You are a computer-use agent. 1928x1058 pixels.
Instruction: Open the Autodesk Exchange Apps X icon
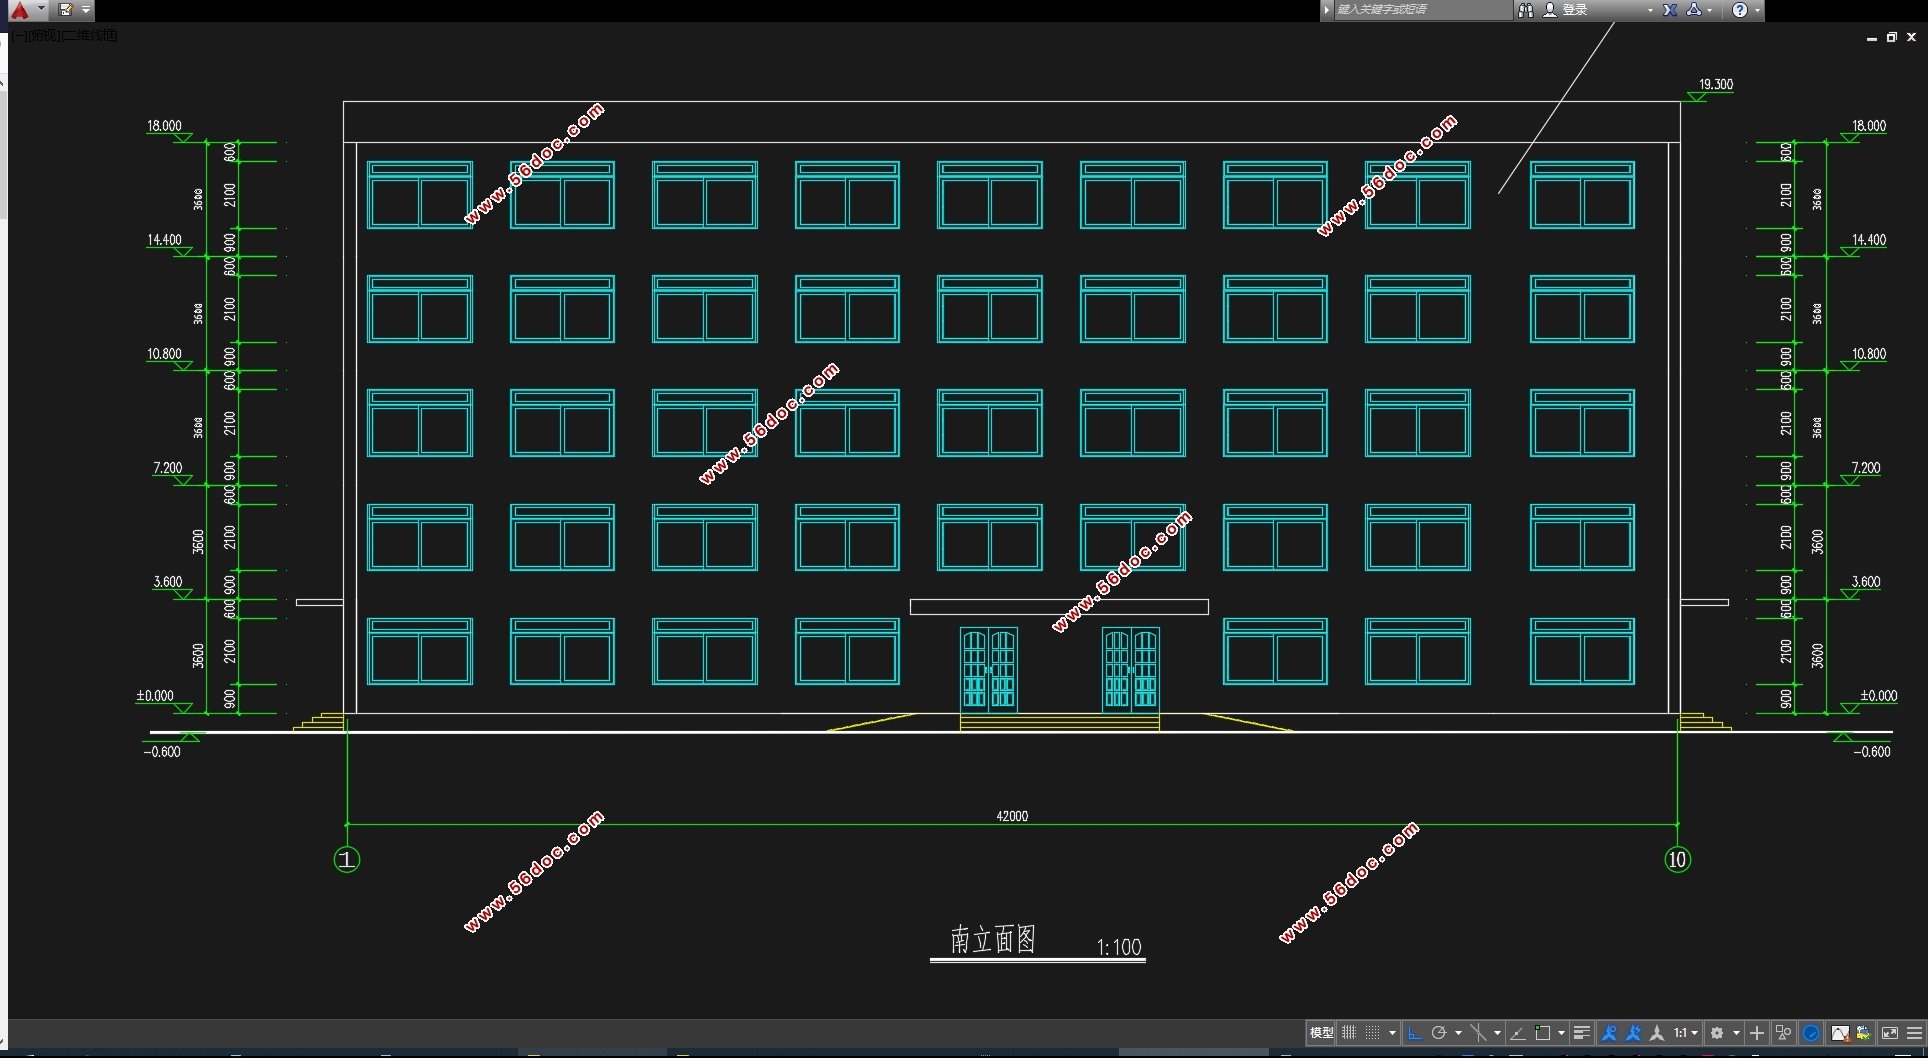point(1669,10)
